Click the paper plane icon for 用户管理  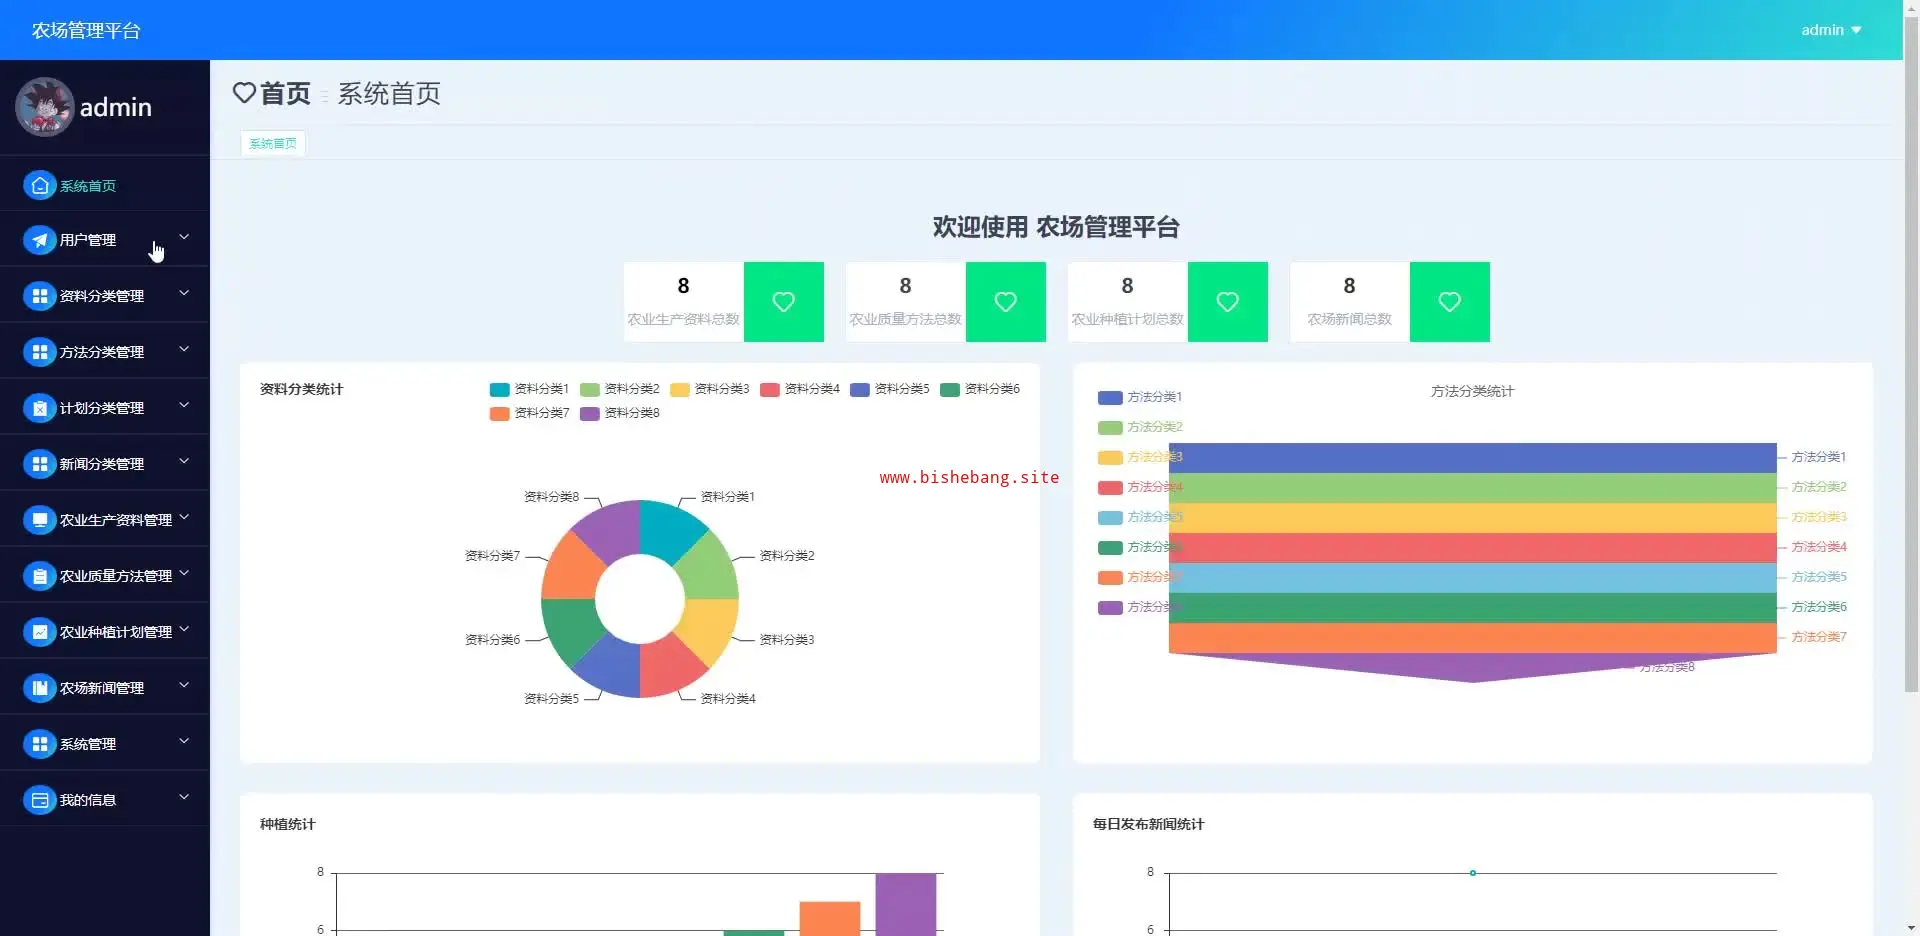(39, 240)
